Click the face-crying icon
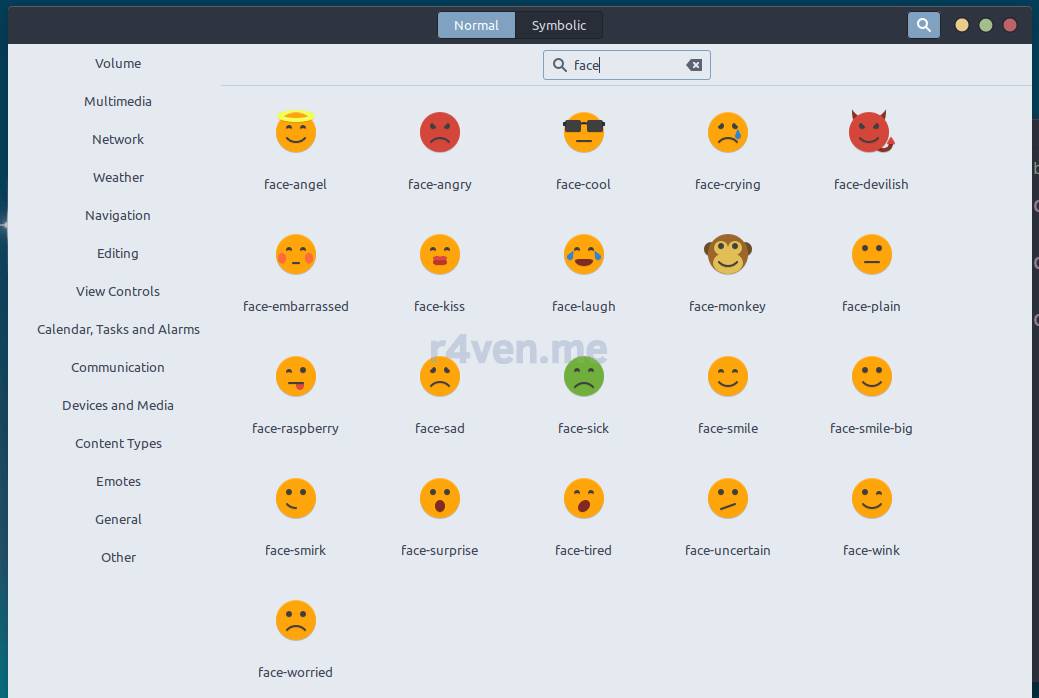 tap(727, 132)
